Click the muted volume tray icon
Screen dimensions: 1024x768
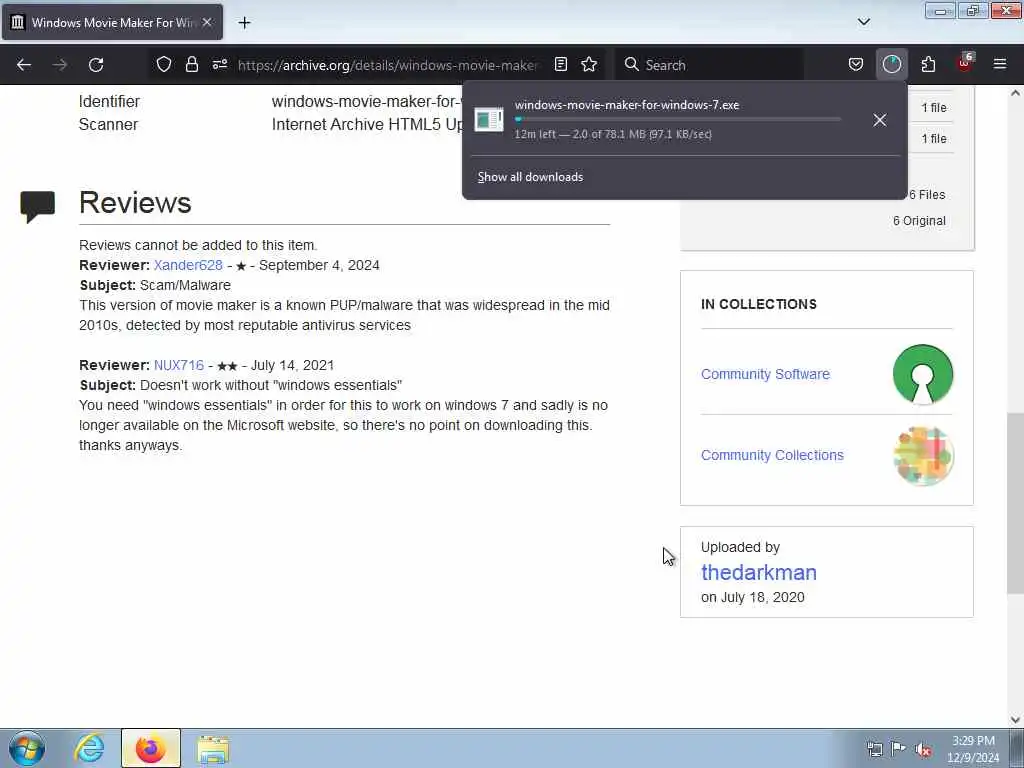click(x=923, y=749)
